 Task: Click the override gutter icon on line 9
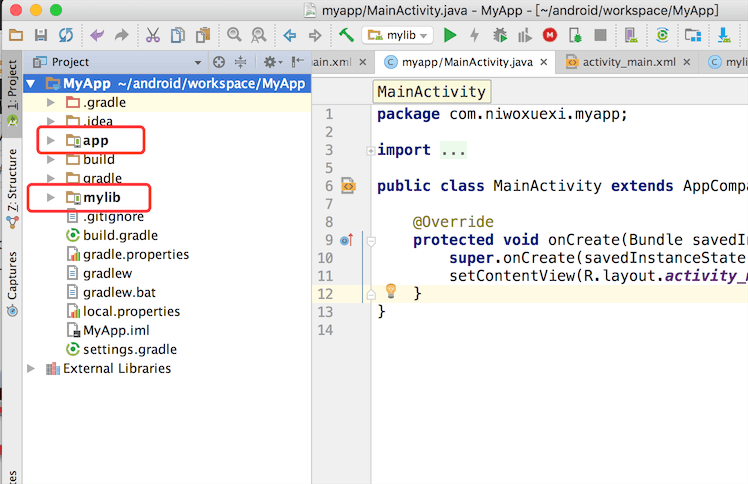[347, 240]
